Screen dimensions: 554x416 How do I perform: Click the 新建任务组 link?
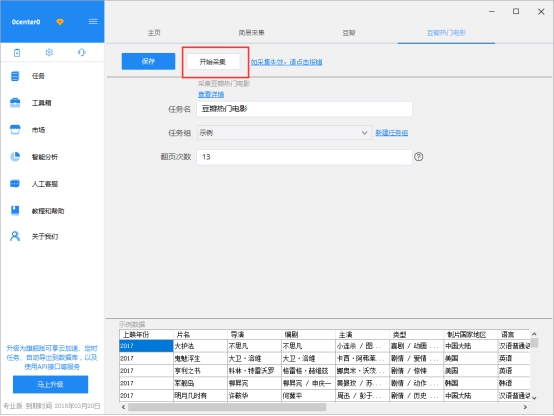[x=391, y=133]
